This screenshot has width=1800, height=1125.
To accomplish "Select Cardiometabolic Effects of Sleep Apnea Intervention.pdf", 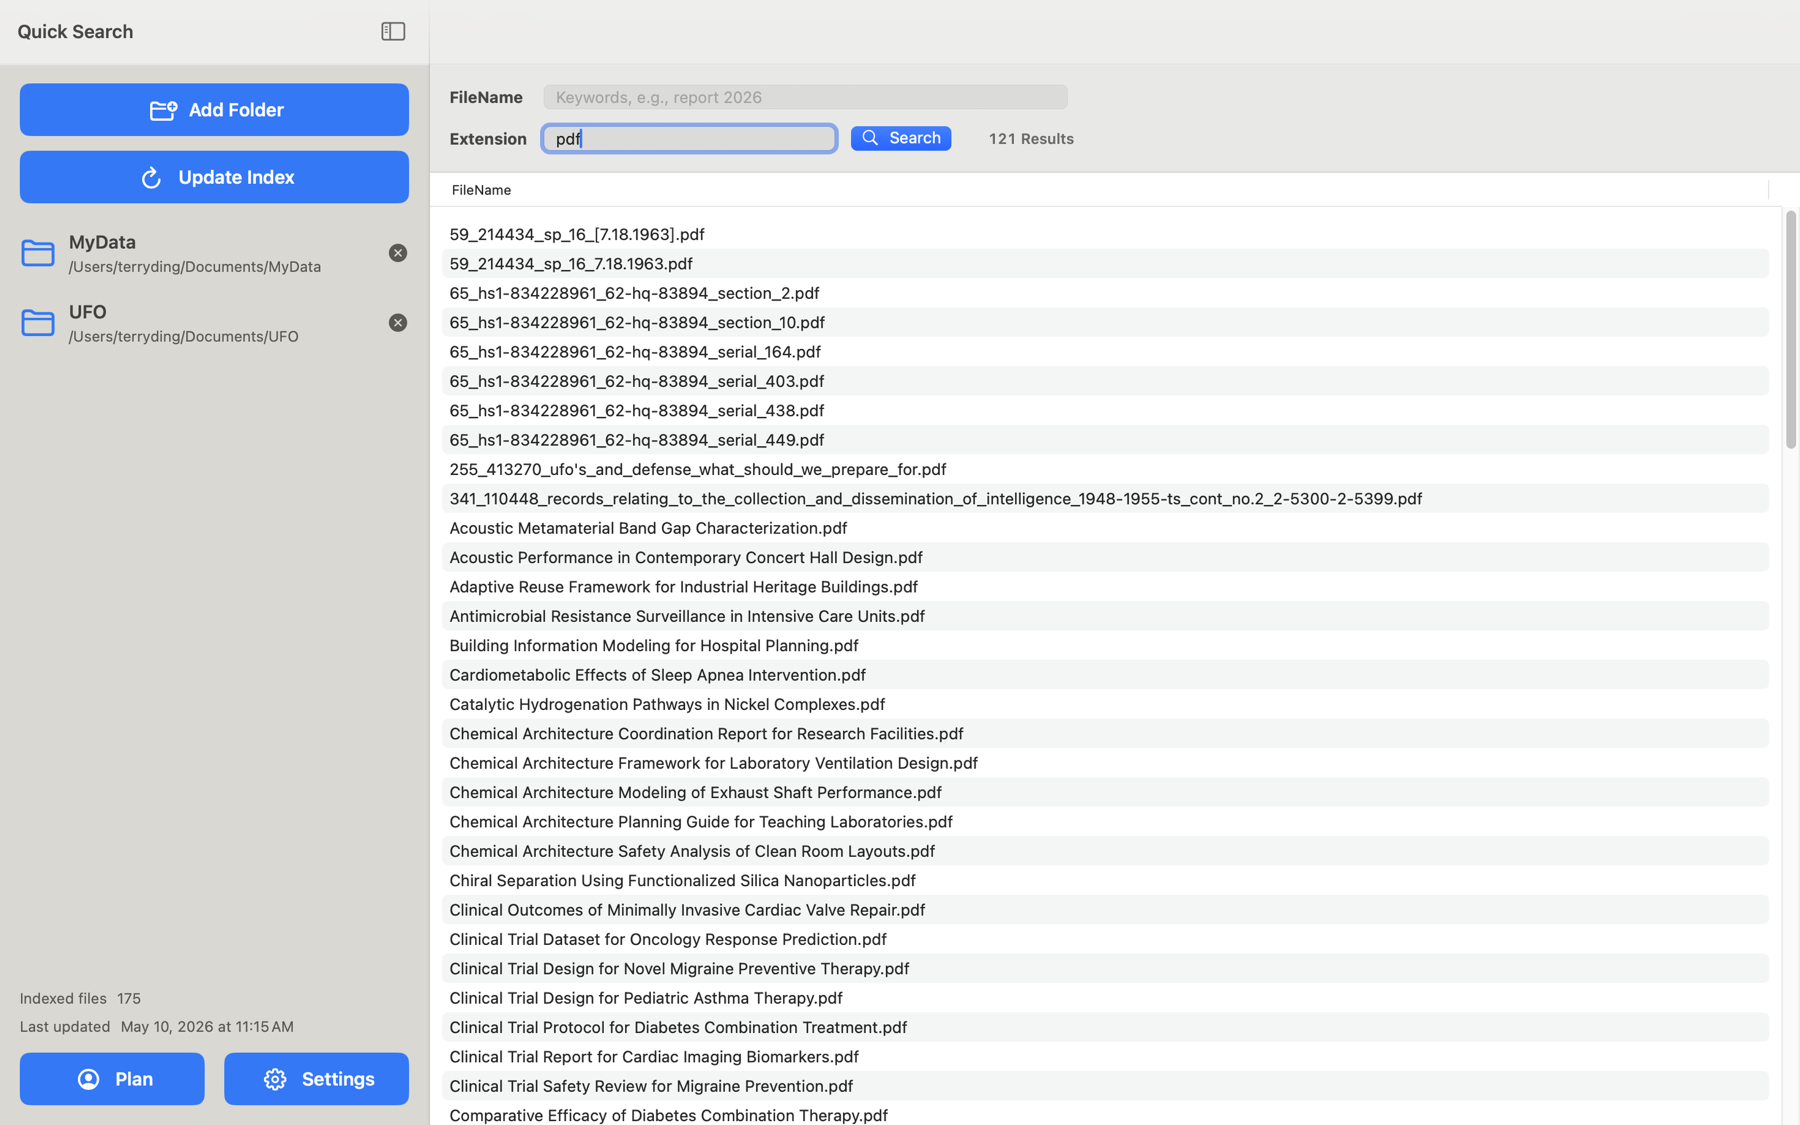I will pyautogui.click(x=1105, y=675).
